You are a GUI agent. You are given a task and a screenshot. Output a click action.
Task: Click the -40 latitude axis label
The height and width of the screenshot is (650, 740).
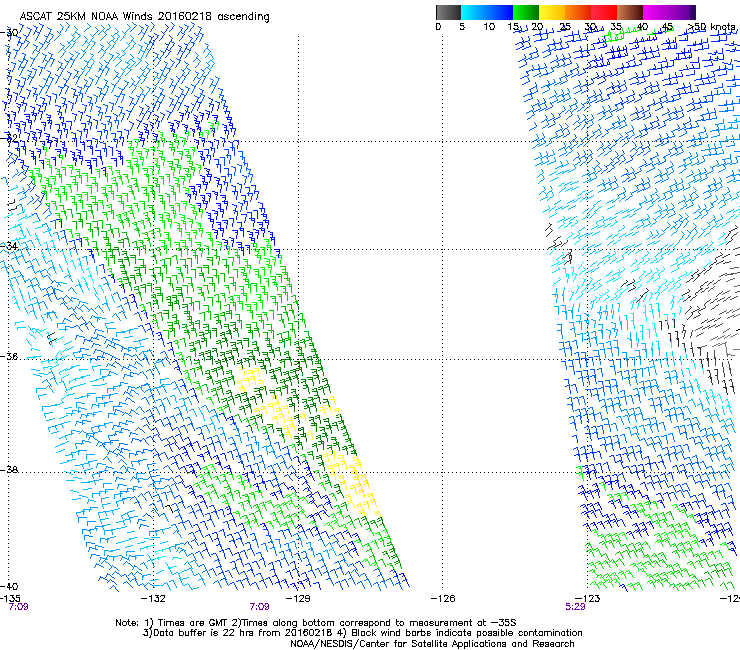[9, 586]
